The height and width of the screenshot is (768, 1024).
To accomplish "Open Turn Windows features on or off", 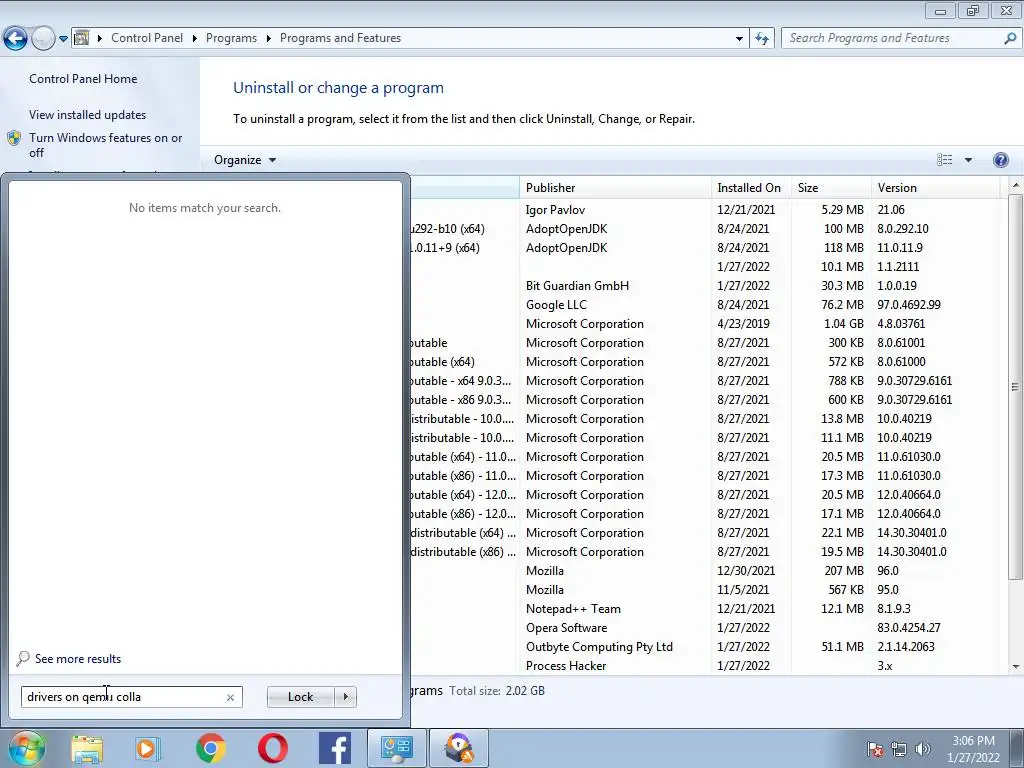I will point(106,145).
